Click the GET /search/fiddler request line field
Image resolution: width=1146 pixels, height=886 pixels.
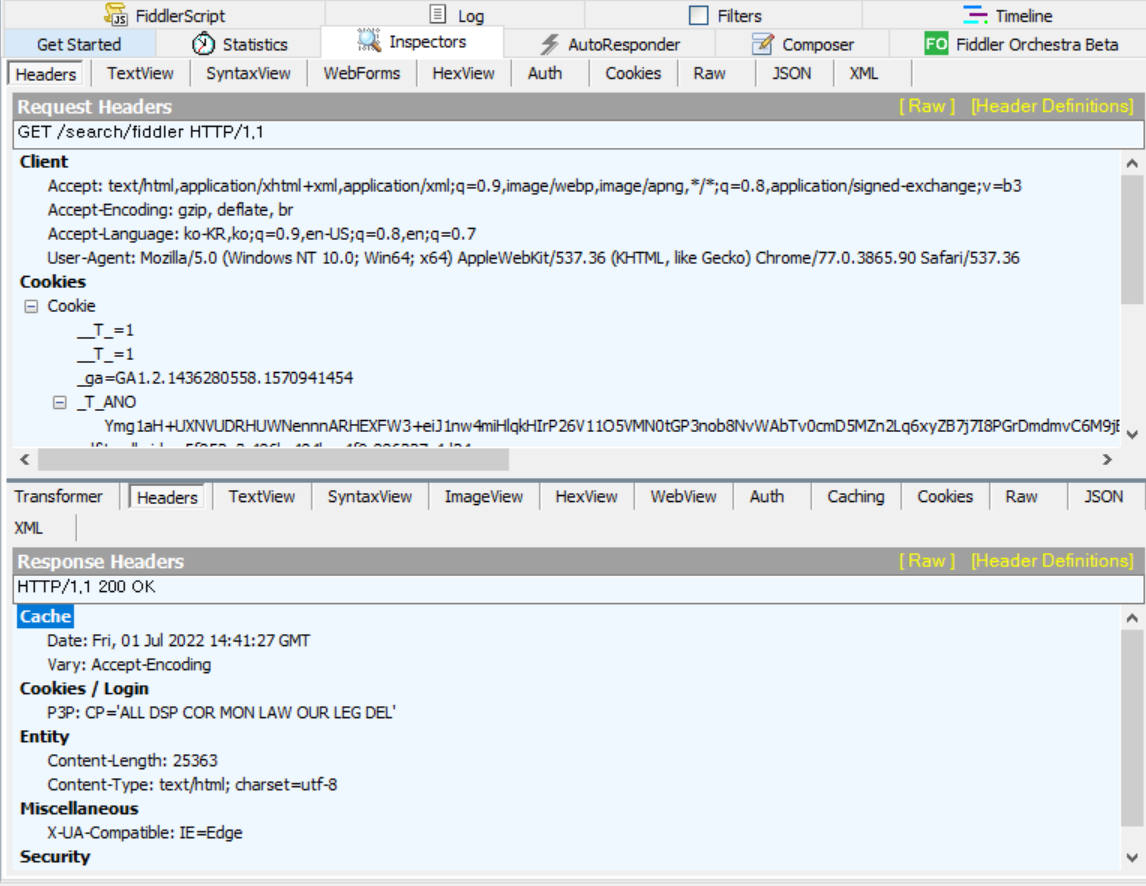point(578,133)
